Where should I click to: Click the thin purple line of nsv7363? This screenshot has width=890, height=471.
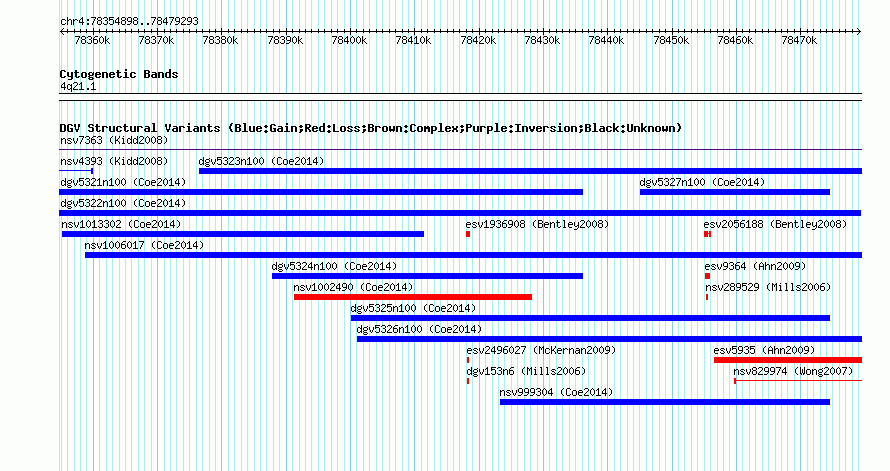pos(460,150)
